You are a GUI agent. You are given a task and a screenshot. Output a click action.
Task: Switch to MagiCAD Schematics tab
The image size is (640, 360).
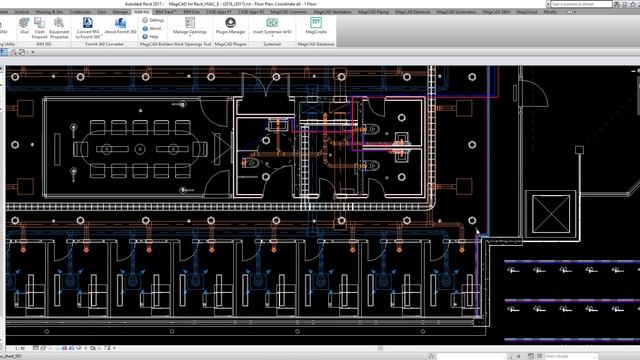456,12
